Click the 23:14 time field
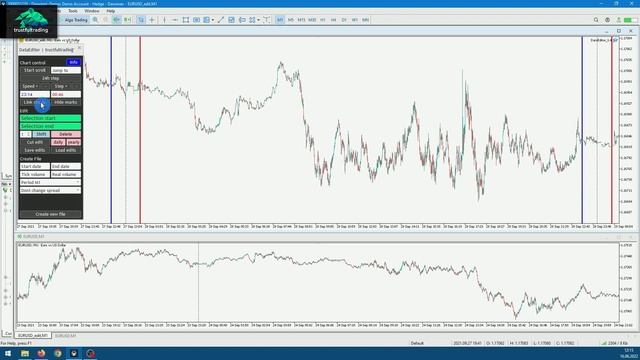Viewport: 640px width, 360px height. pos(35,94)
